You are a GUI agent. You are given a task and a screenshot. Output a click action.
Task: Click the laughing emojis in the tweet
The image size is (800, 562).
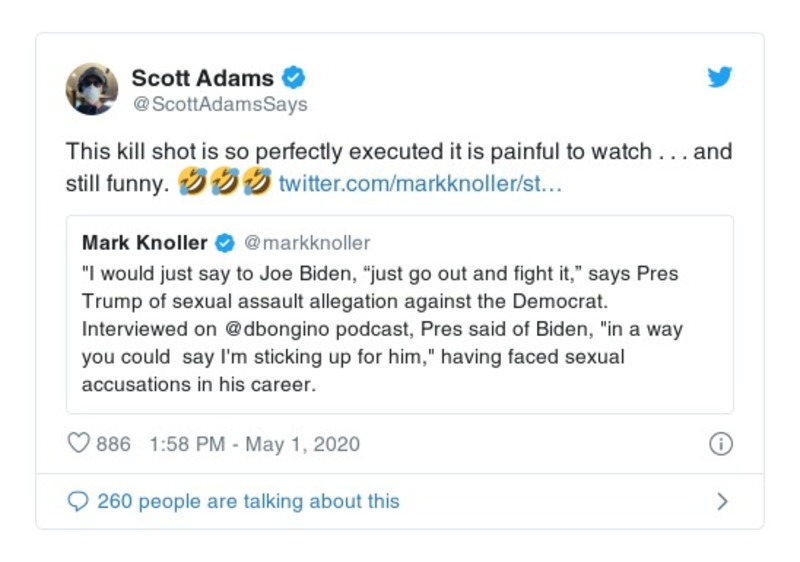coord(225,183)
